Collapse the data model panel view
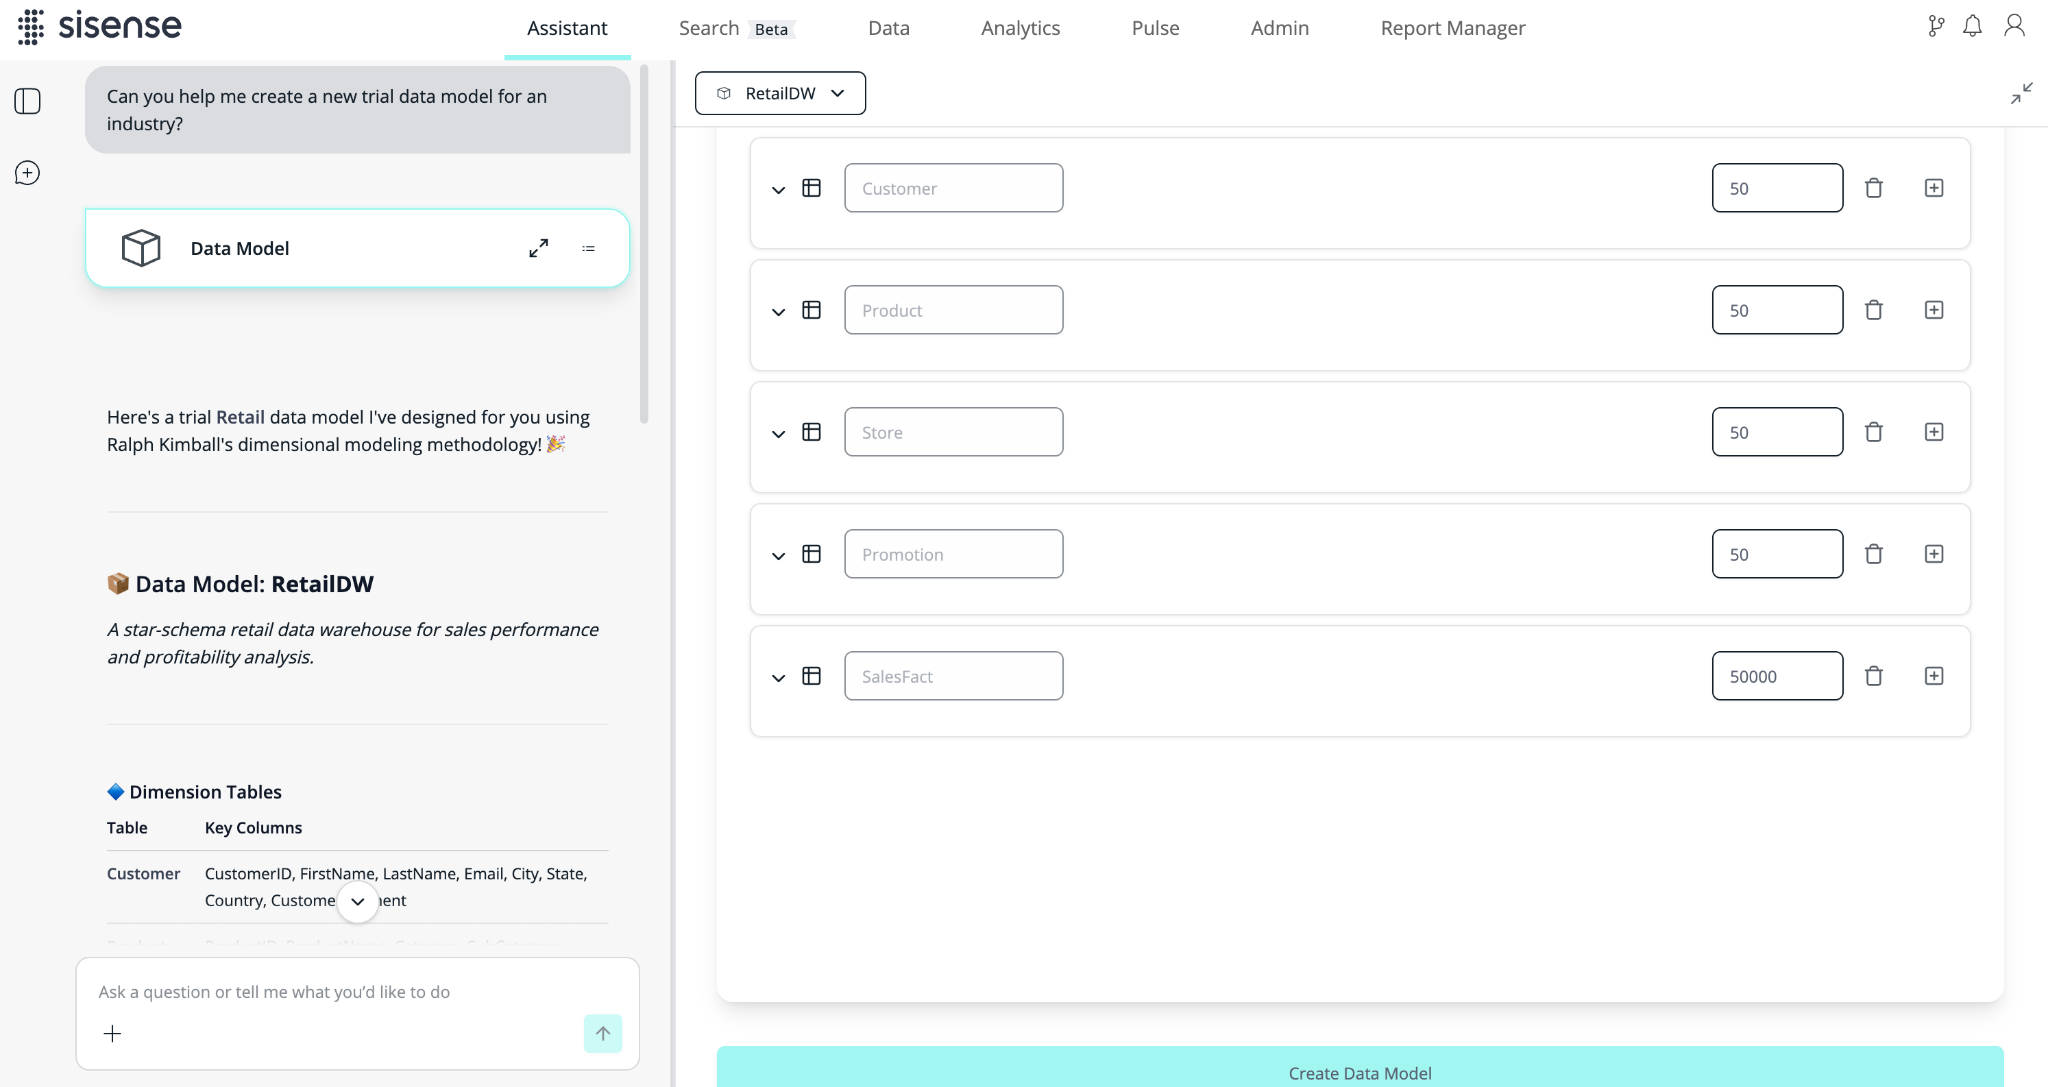This screenshot has width=2048, height=1087. point(2022,93)
